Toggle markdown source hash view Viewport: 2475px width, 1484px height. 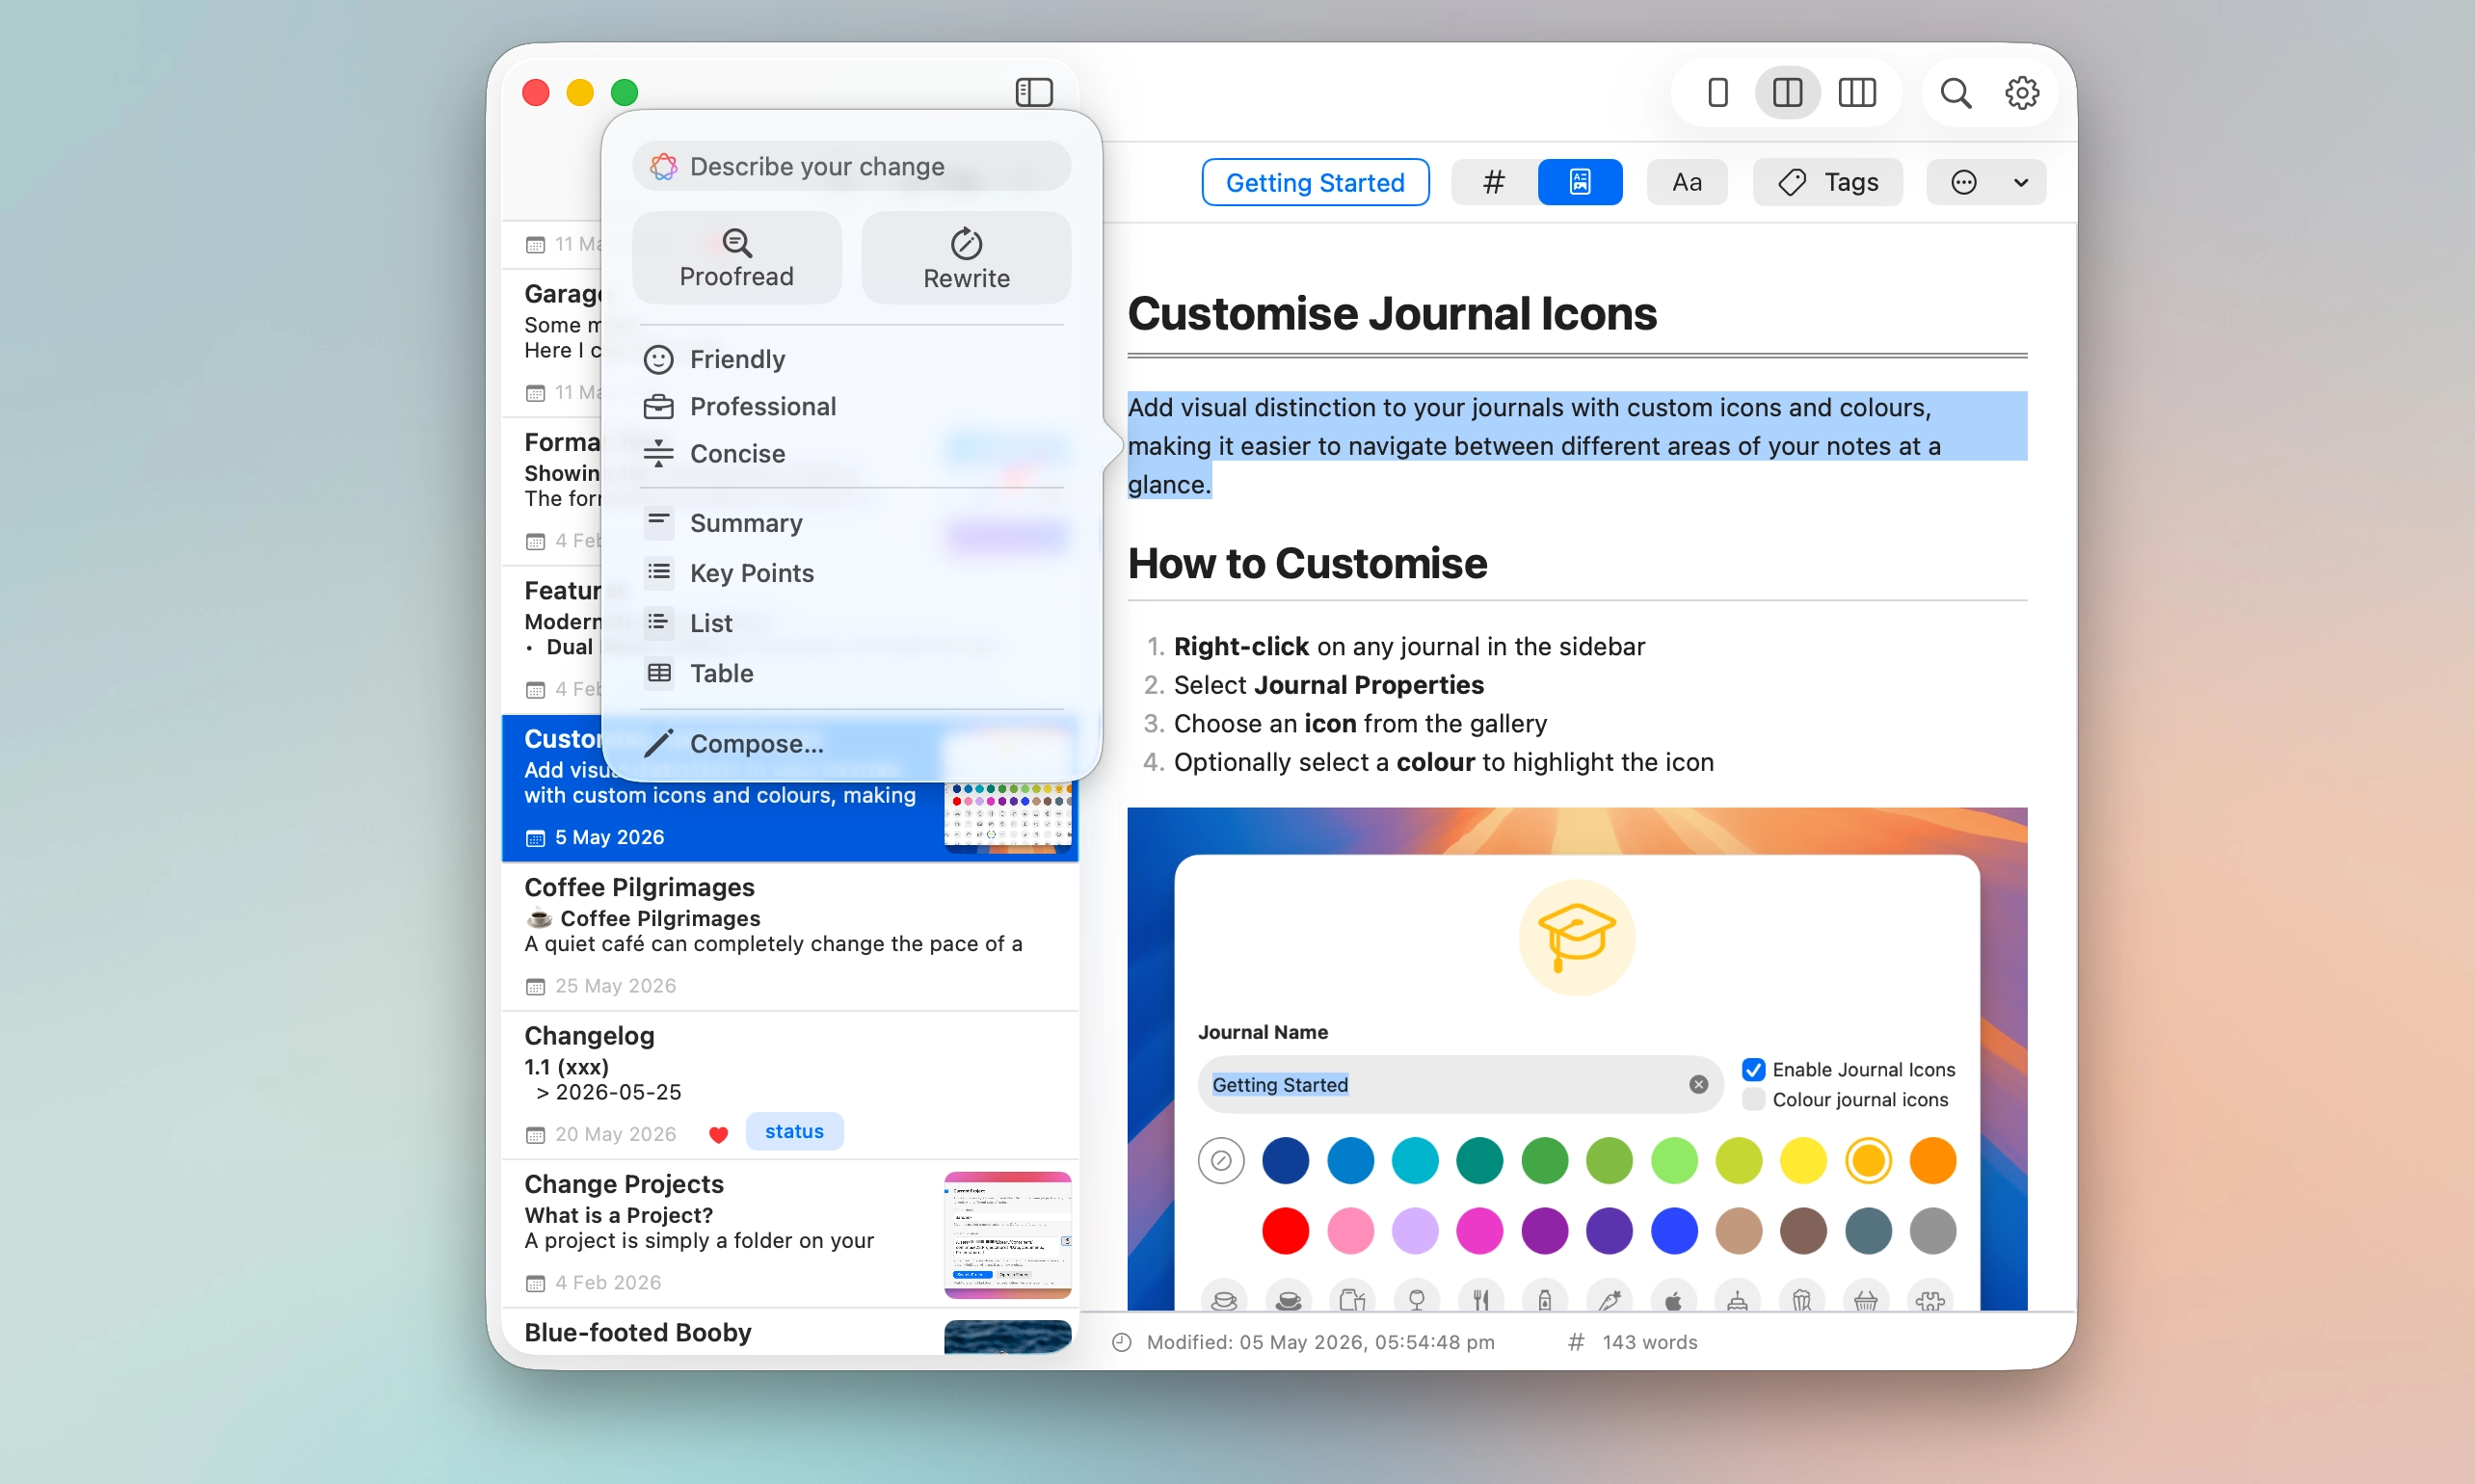(1493, 182)
